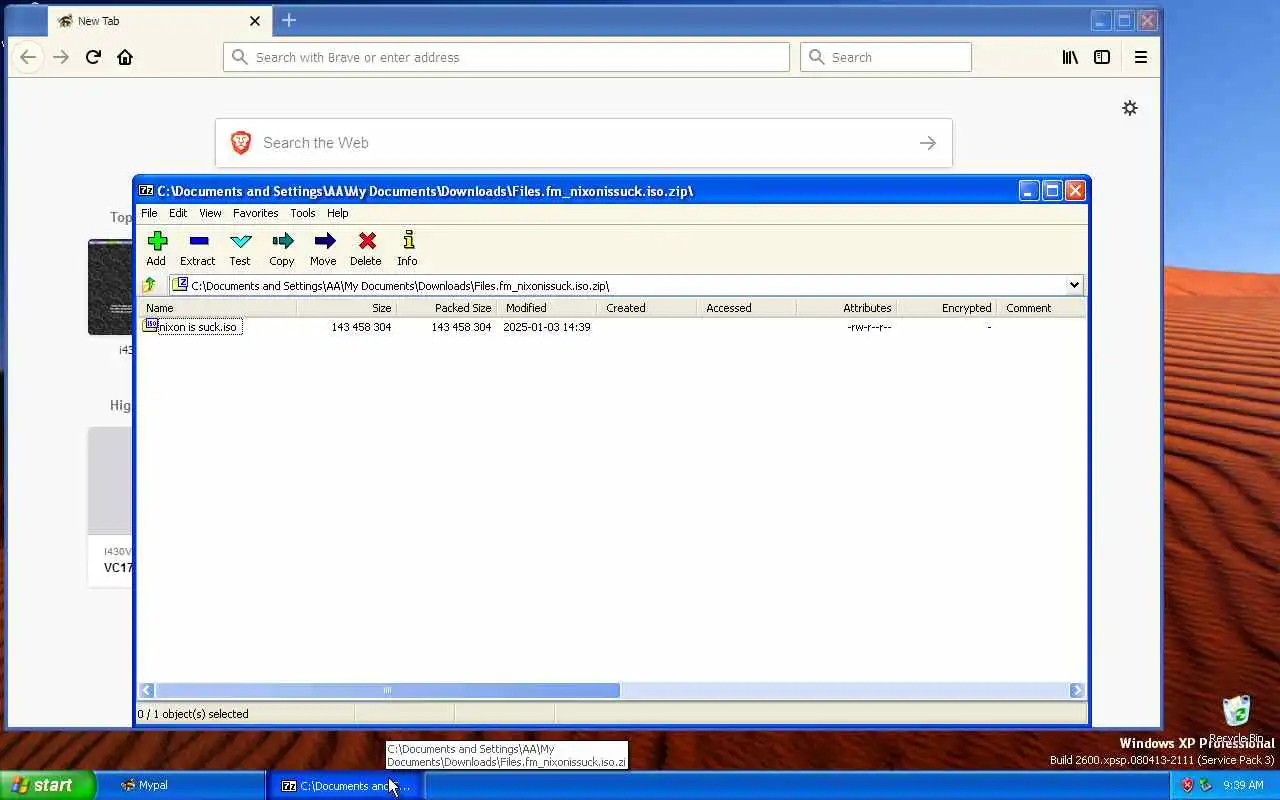
Task: Click horizontal scrollbar left arrow
Action: (147, 690)
